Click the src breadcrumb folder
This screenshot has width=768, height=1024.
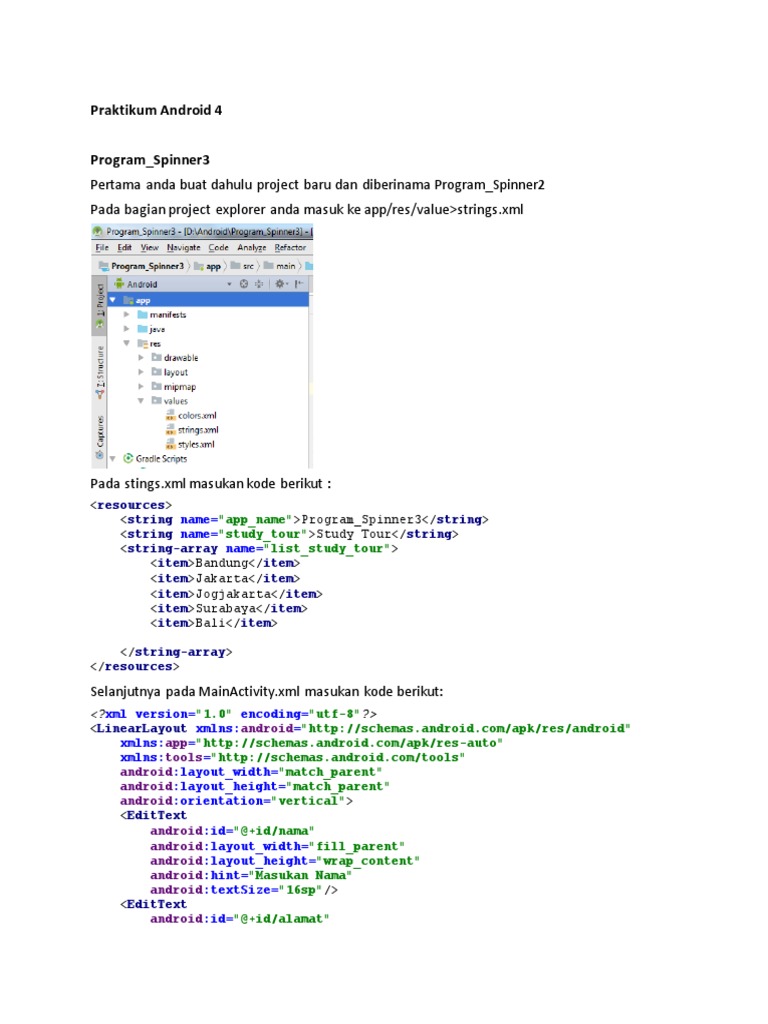(242, 266)
